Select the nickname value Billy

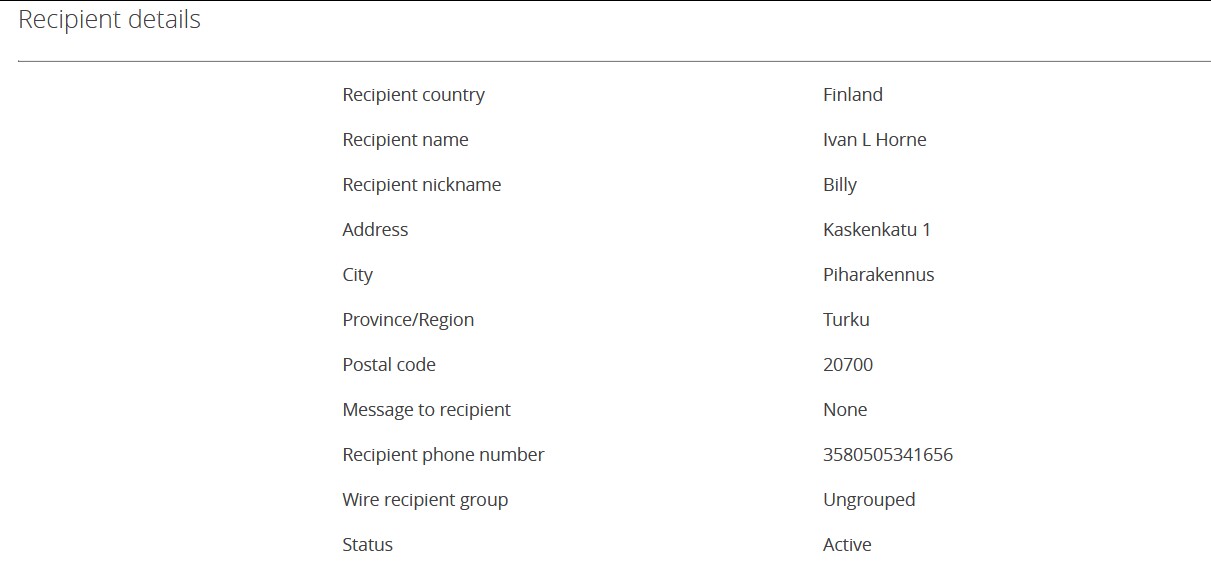point(839,185)
